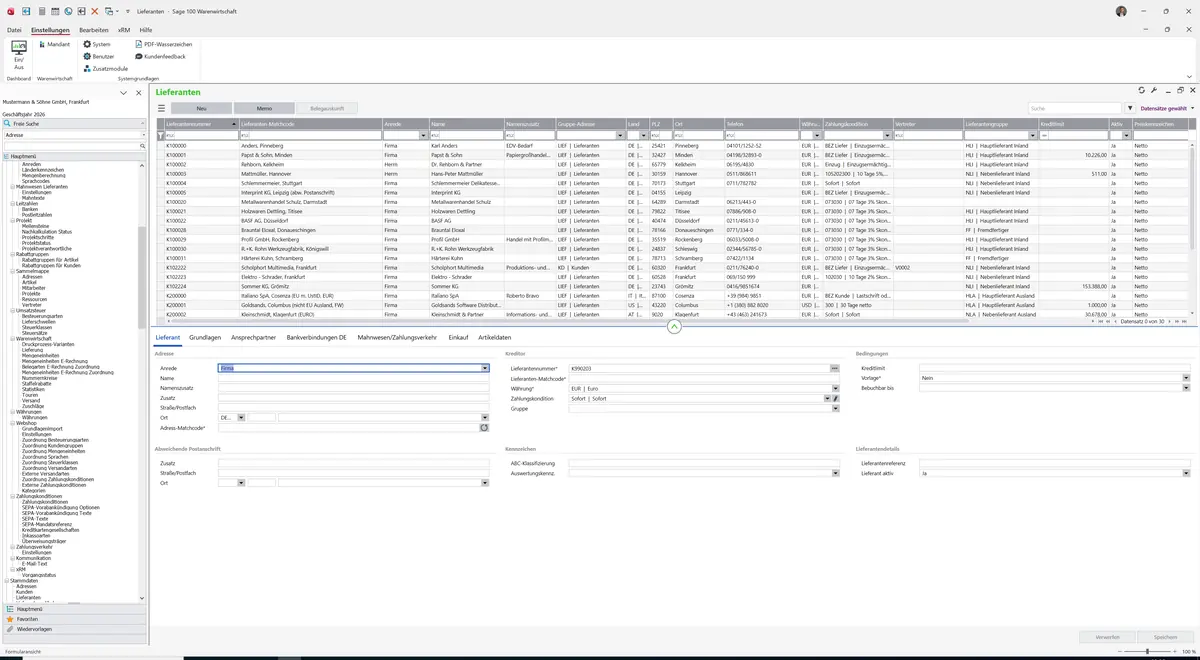Click the Memo button
Image resolution: width=1200 pixels, height=660 pixels.
click(264, 108)
